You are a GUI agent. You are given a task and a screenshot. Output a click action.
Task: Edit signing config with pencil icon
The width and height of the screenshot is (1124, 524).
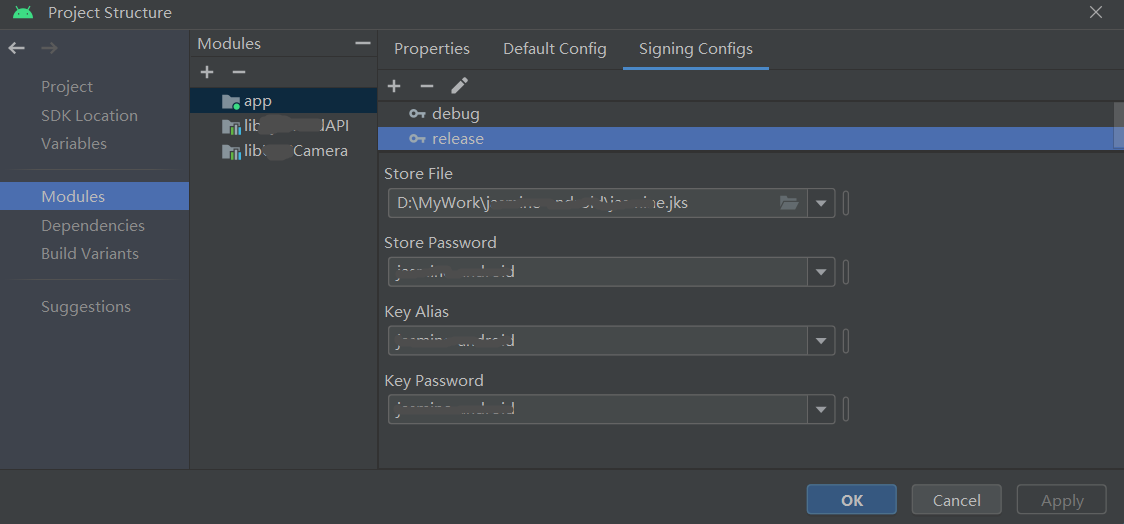pyautogui.click(x=459, y=86)
